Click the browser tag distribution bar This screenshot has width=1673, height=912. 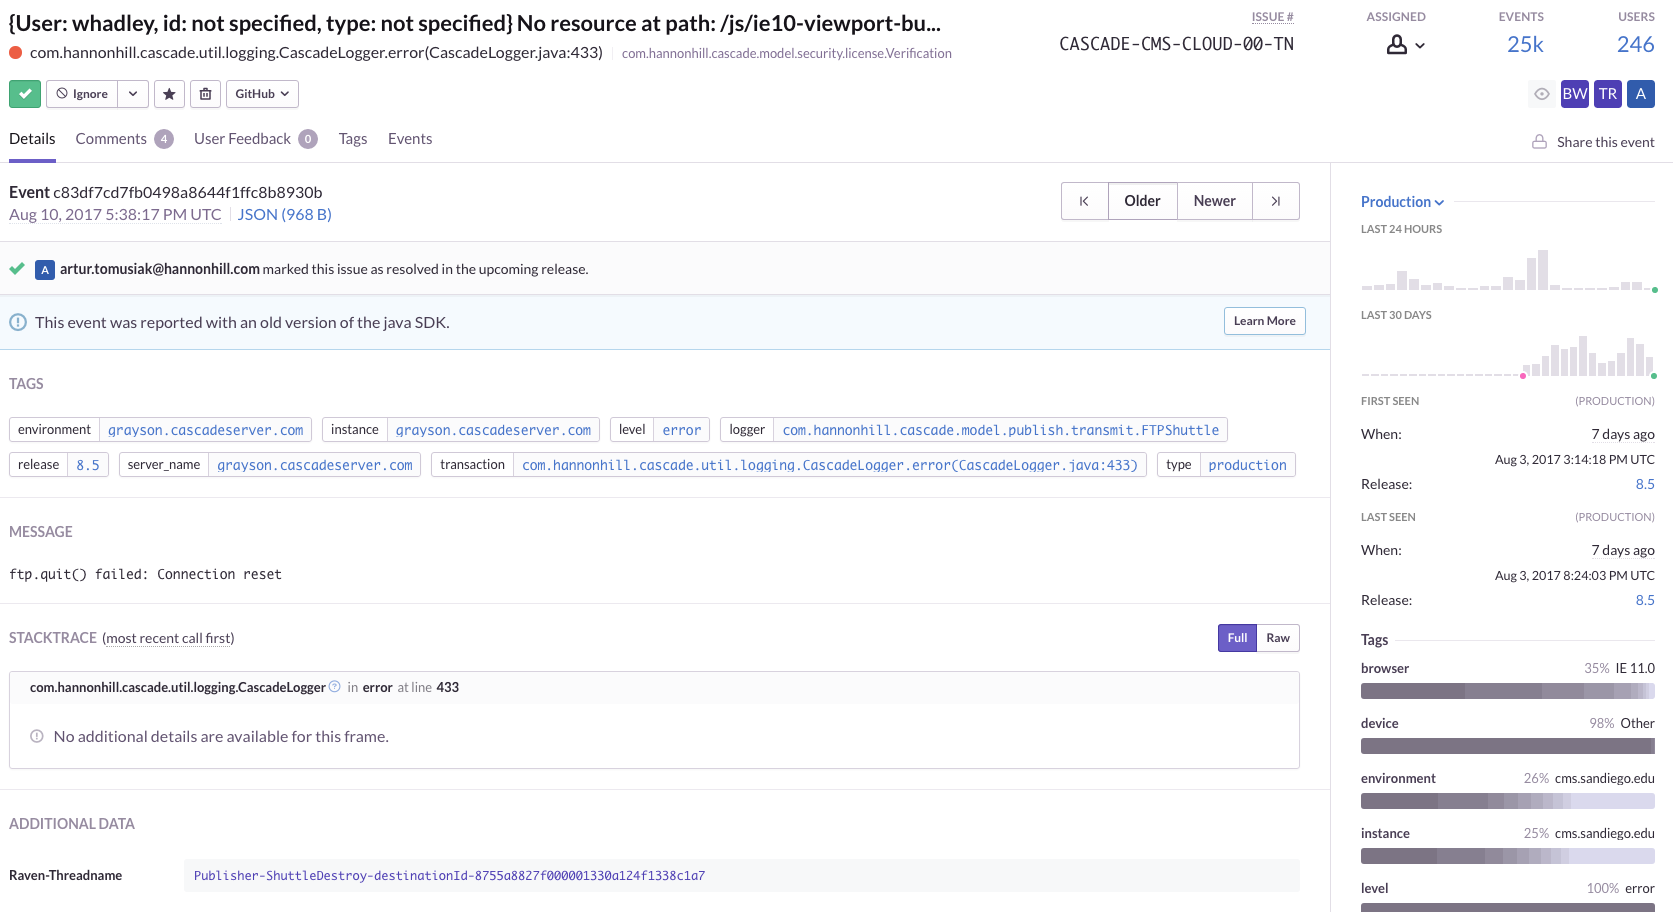pyautogui.click(x=1508, y=691)
